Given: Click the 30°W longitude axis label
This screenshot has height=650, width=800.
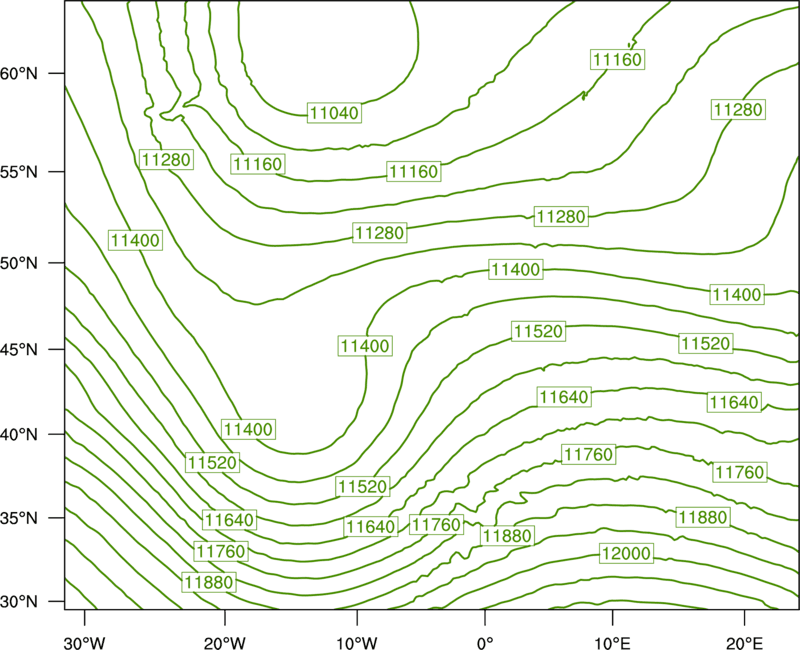Looking at the screenshot, I should pos(85,643).
